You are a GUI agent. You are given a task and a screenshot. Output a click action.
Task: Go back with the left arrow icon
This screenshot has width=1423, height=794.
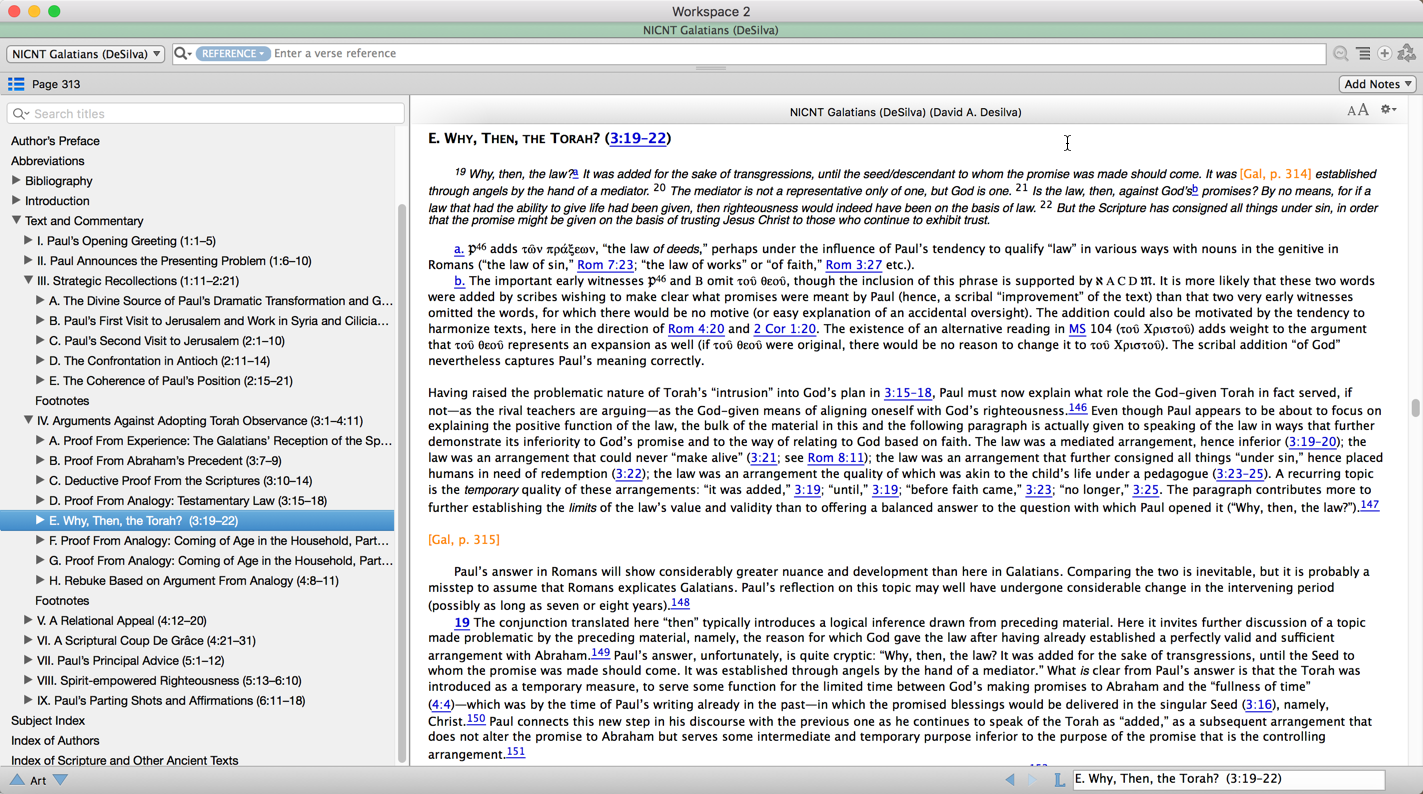(1010, 779)
